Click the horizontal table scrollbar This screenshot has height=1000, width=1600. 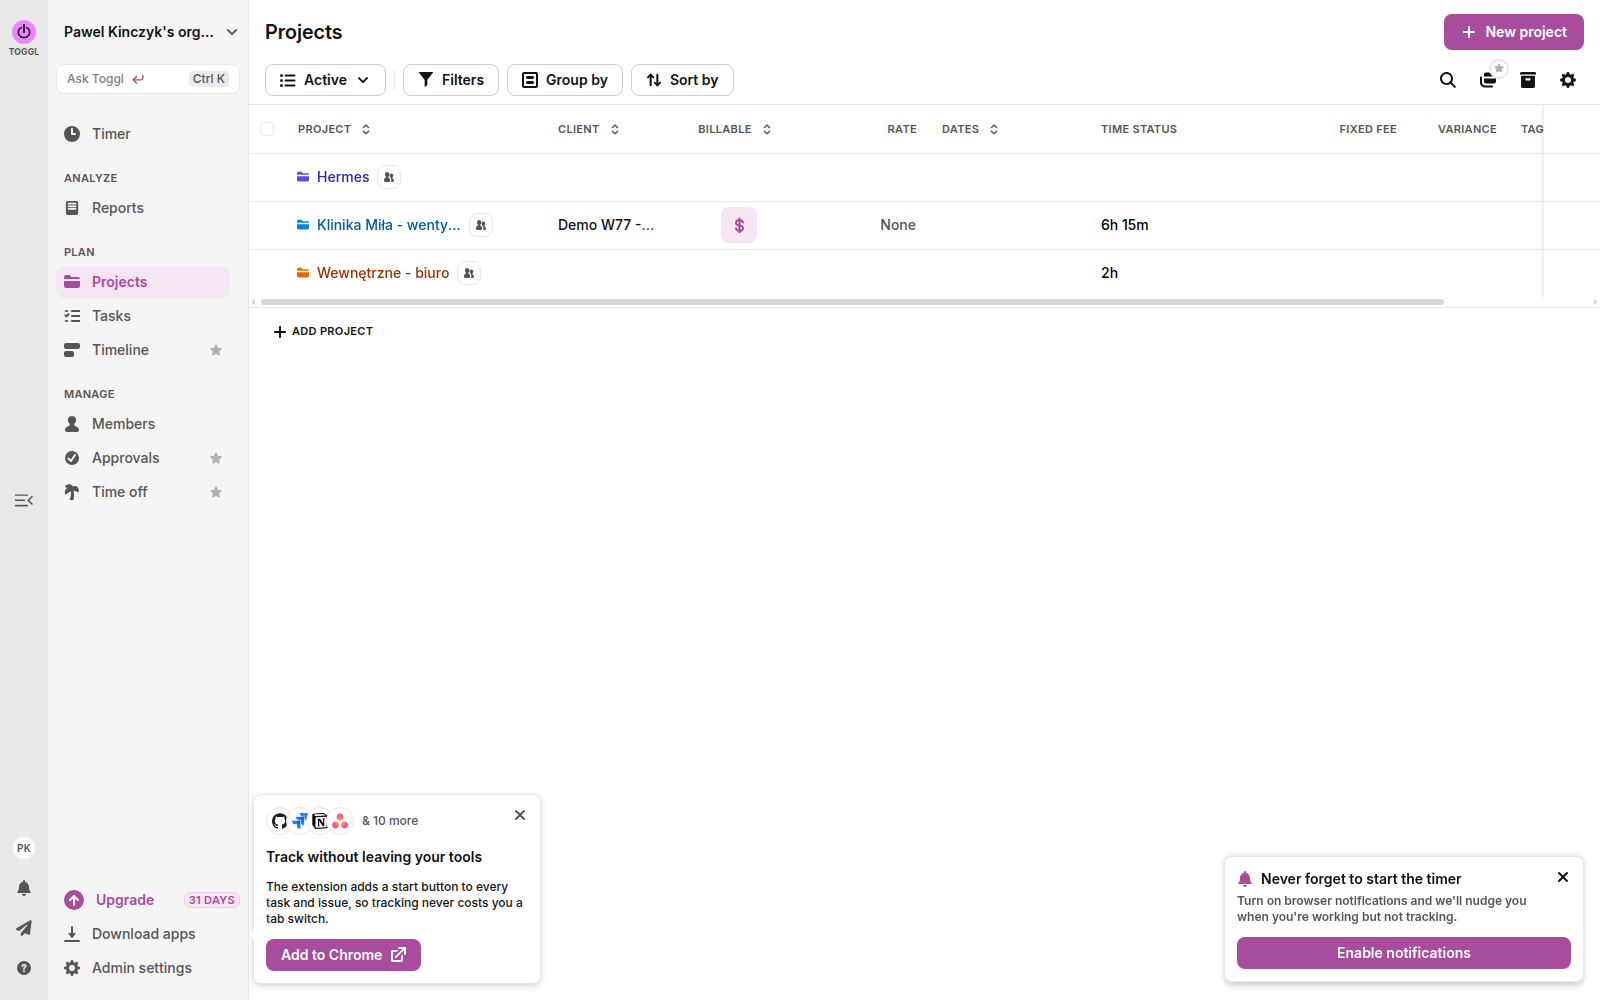tap(852, 301)
